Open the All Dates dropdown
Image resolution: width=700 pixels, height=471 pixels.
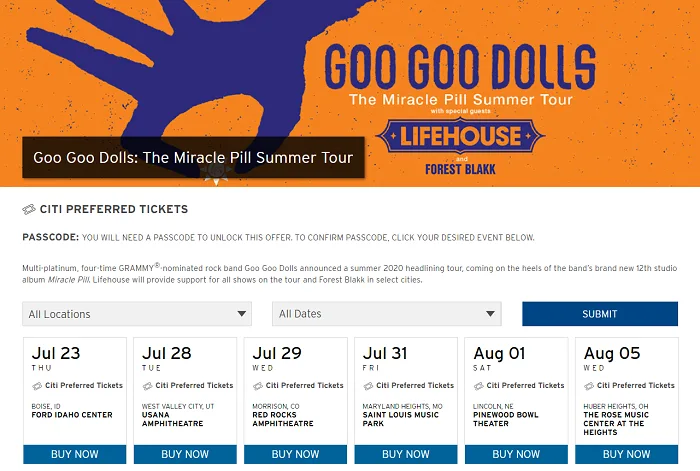coord(385,314)
